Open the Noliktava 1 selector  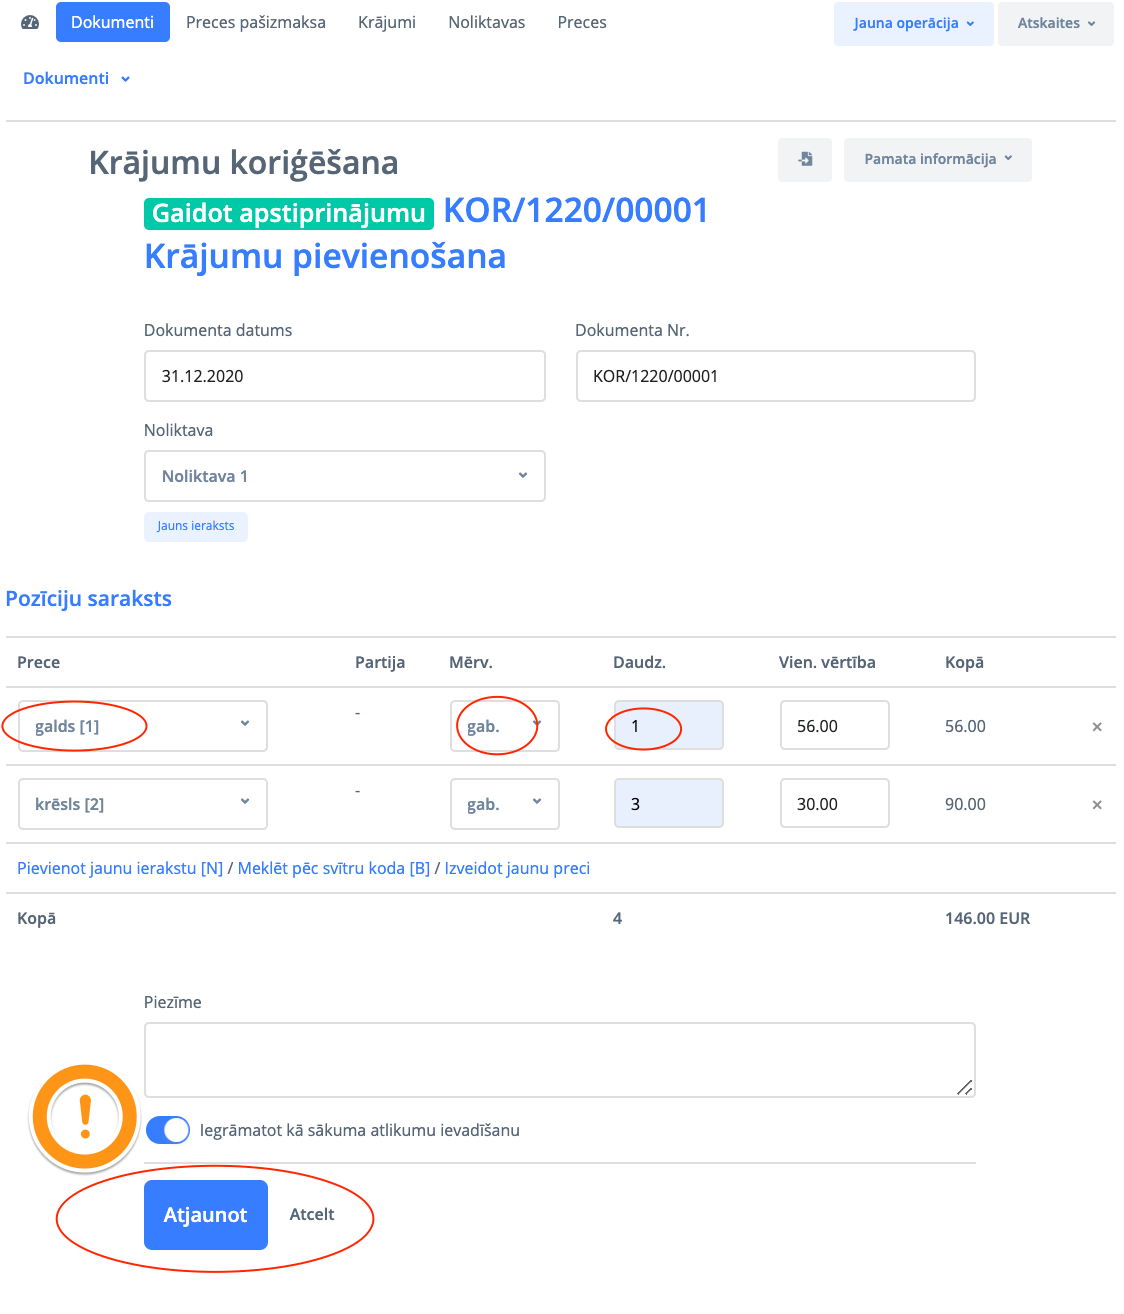pos(345,476)
